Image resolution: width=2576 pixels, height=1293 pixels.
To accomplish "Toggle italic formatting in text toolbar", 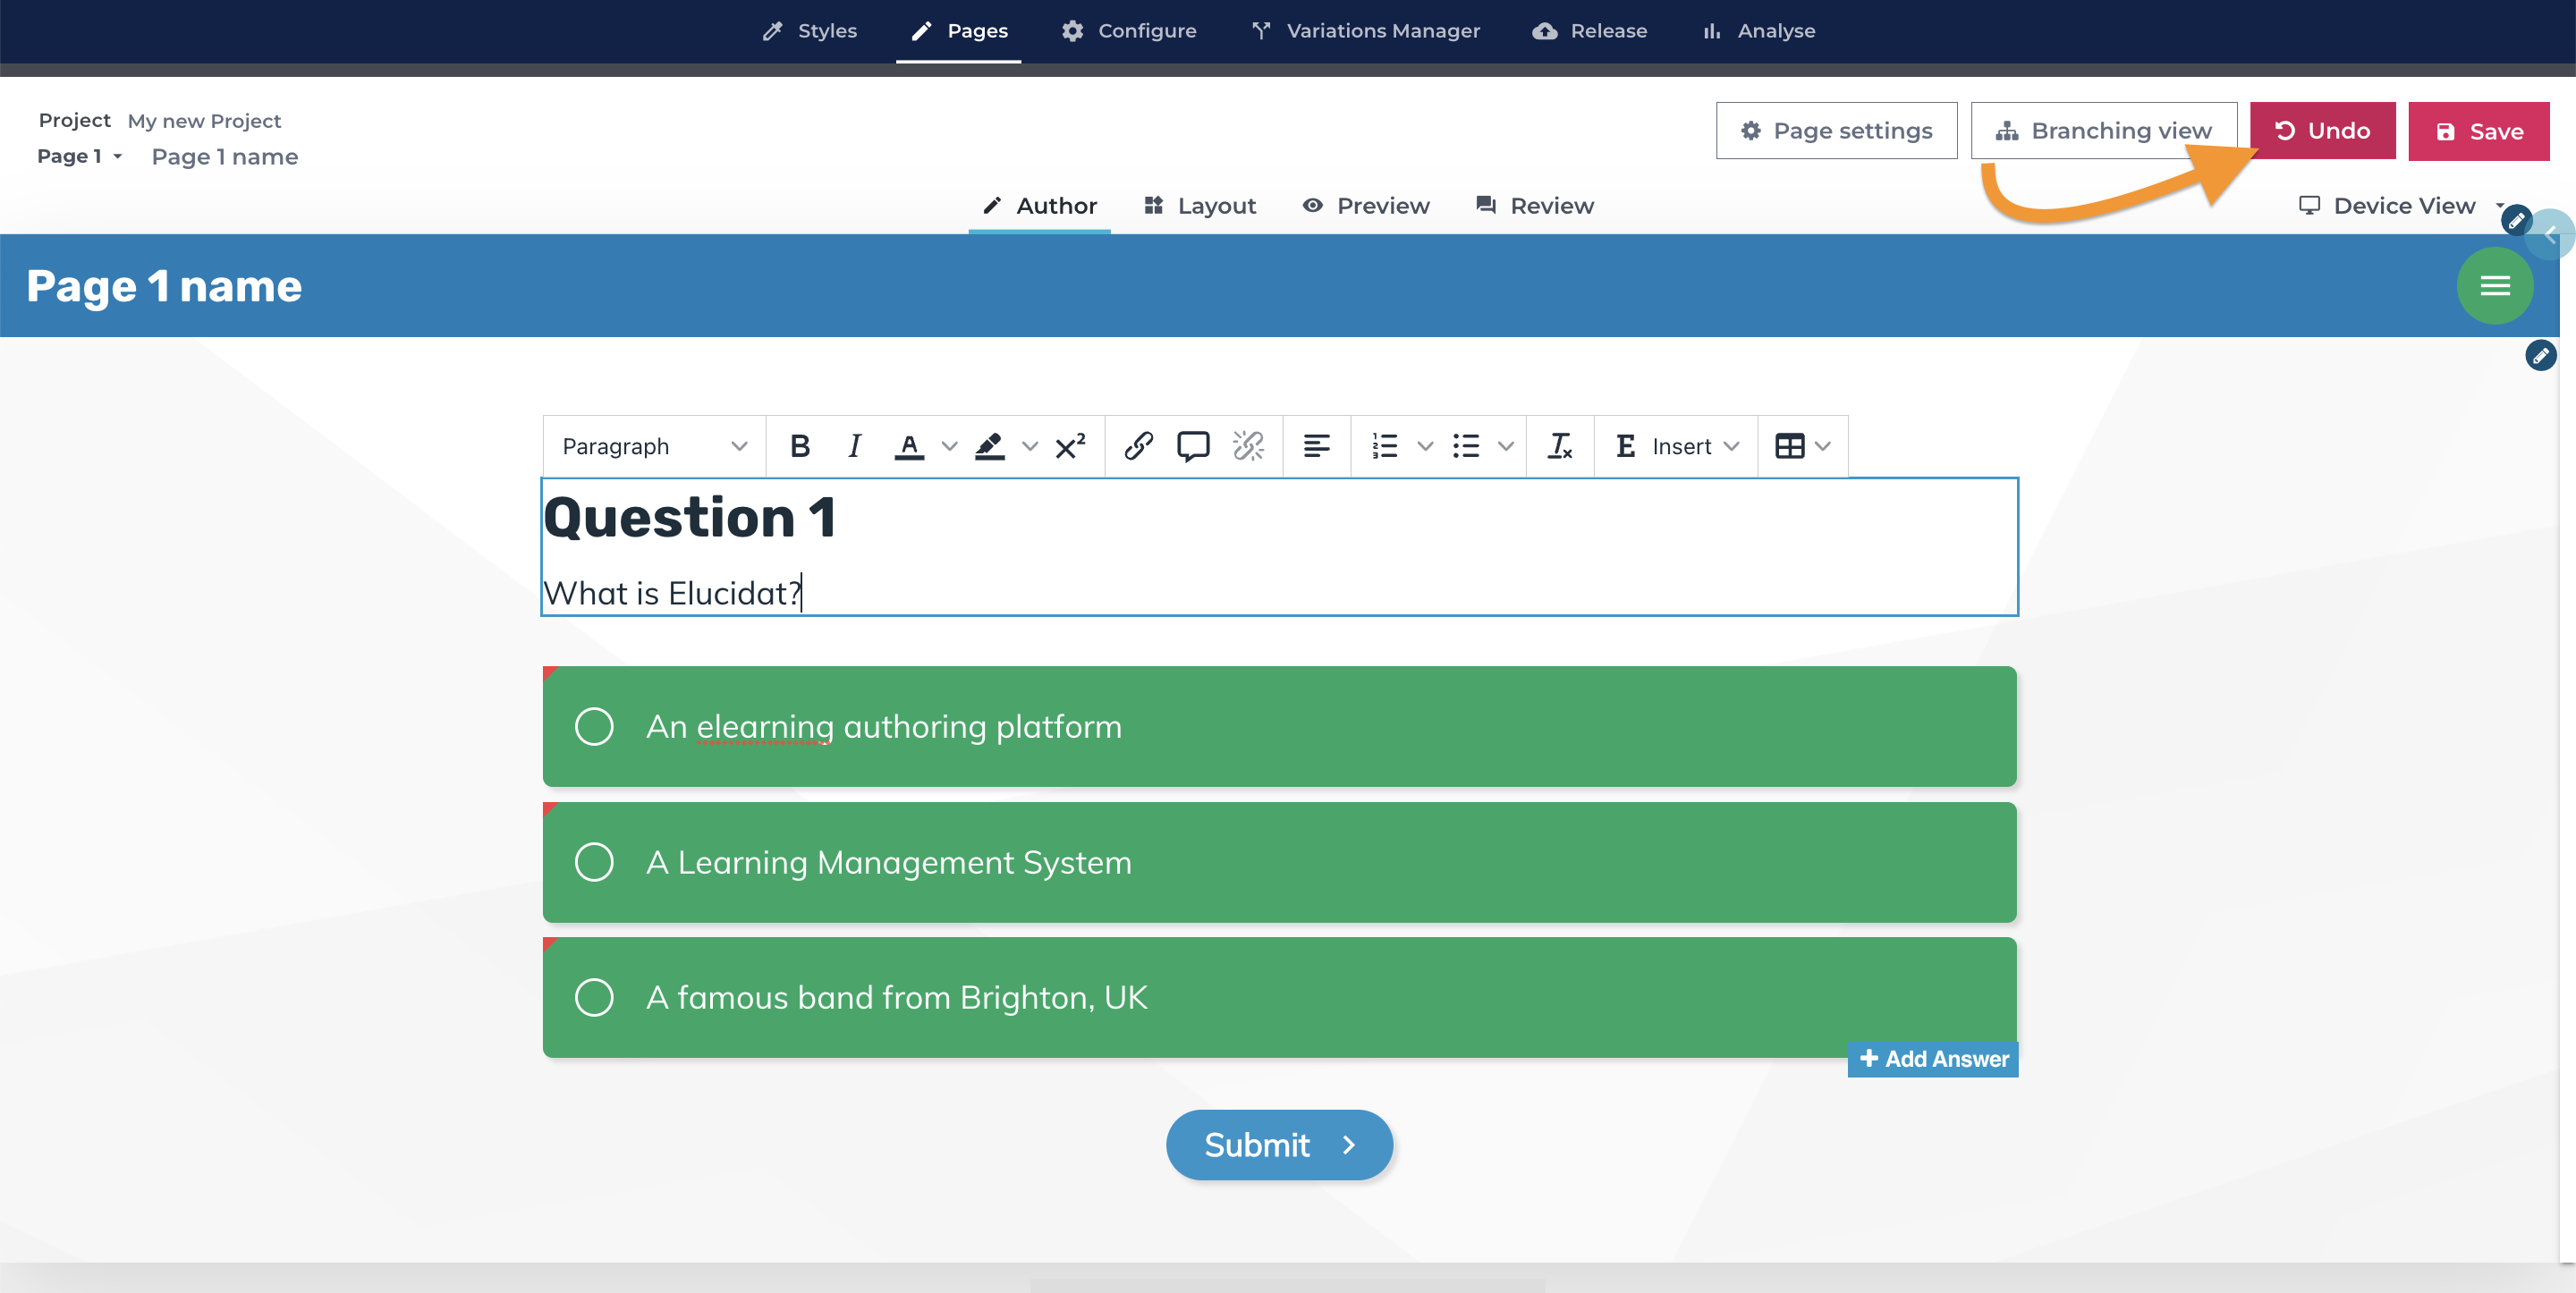I will (854, 446).
